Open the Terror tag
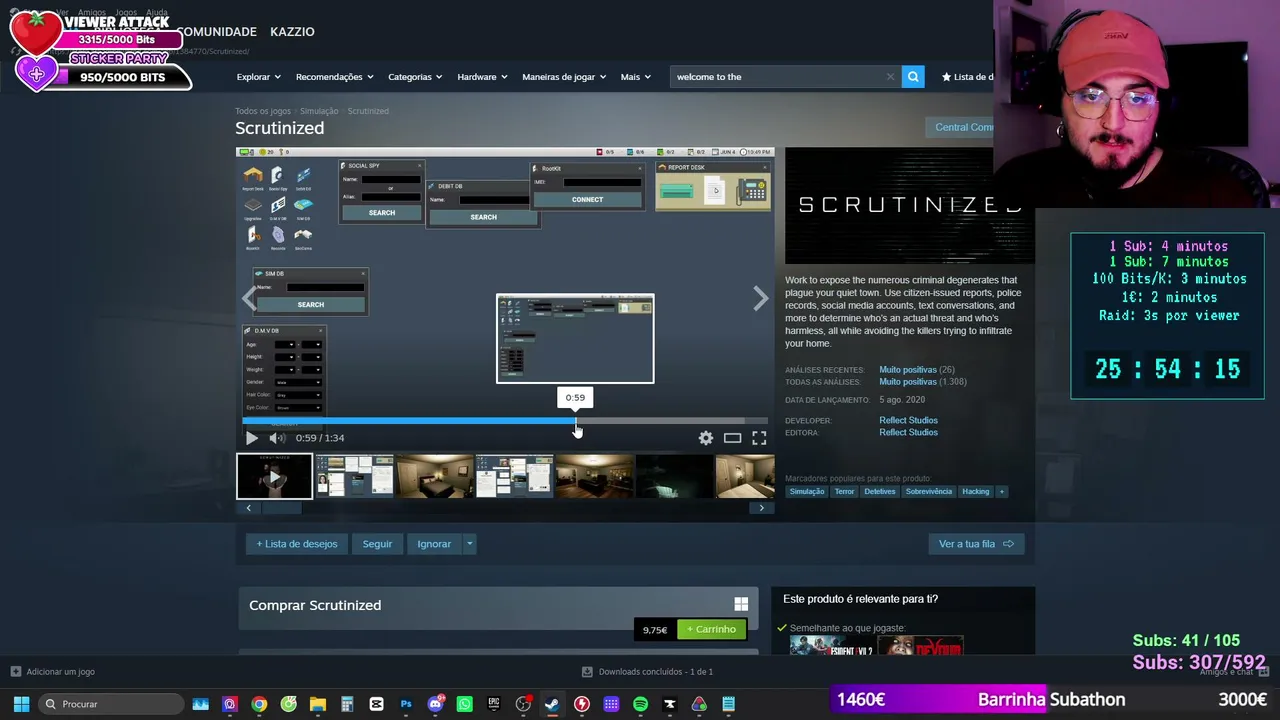The image size is (1280, 720). pos(845,492)
